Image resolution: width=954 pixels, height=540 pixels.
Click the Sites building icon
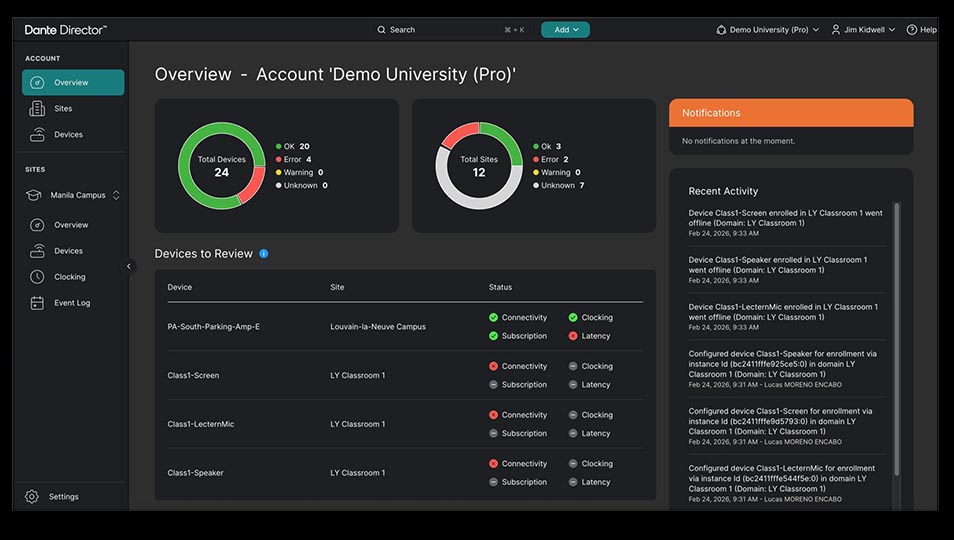[37, 109]
